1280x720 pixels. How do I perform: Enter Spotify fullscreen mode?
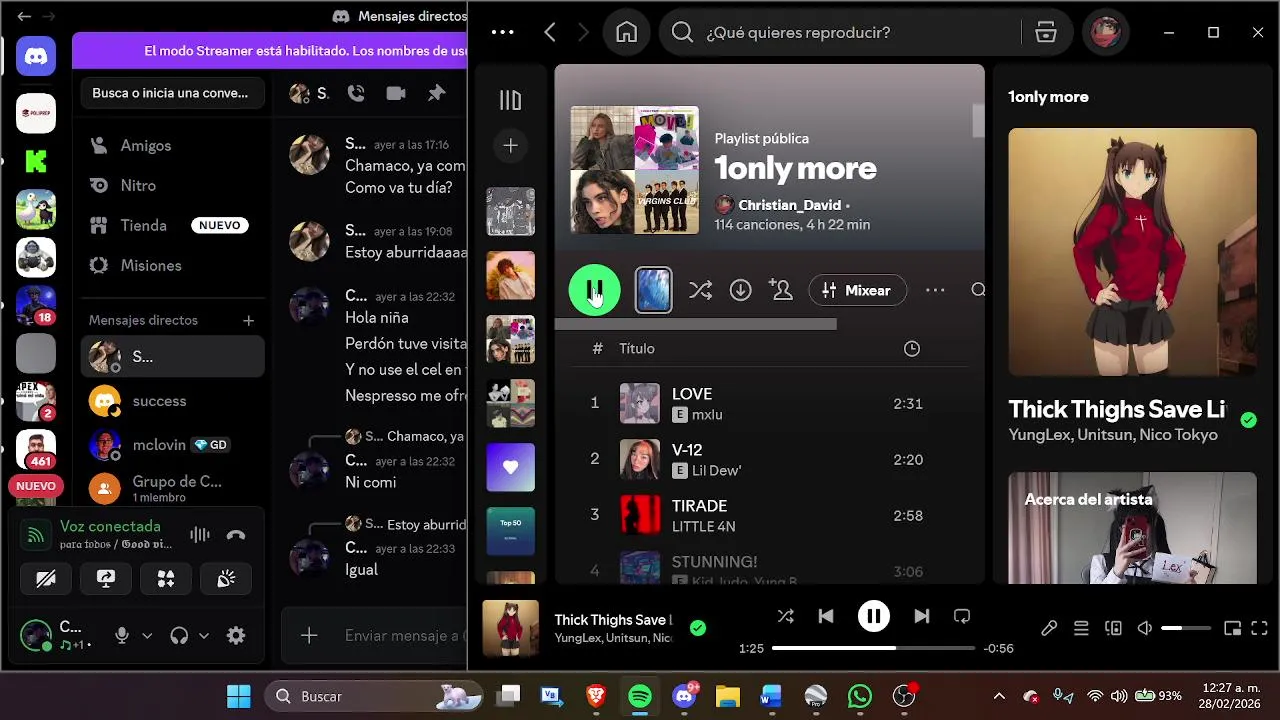[1260, 629]
